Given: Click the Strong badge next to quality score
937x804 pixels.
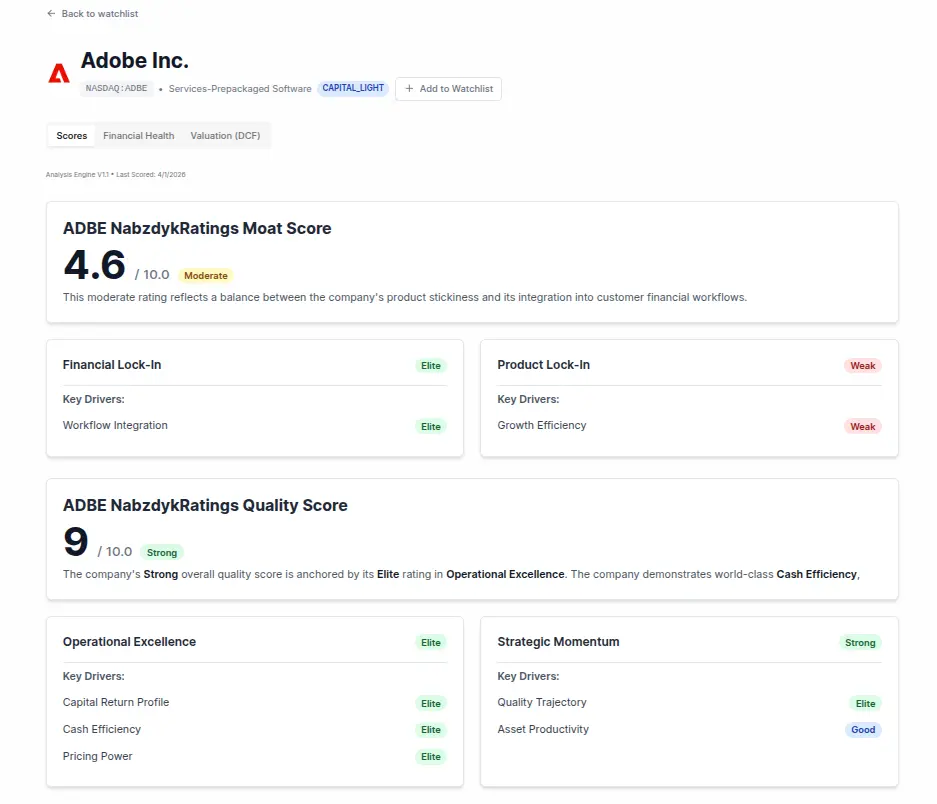Looking at the screenshot, I should pyautogui.click(x=162, y=552).
